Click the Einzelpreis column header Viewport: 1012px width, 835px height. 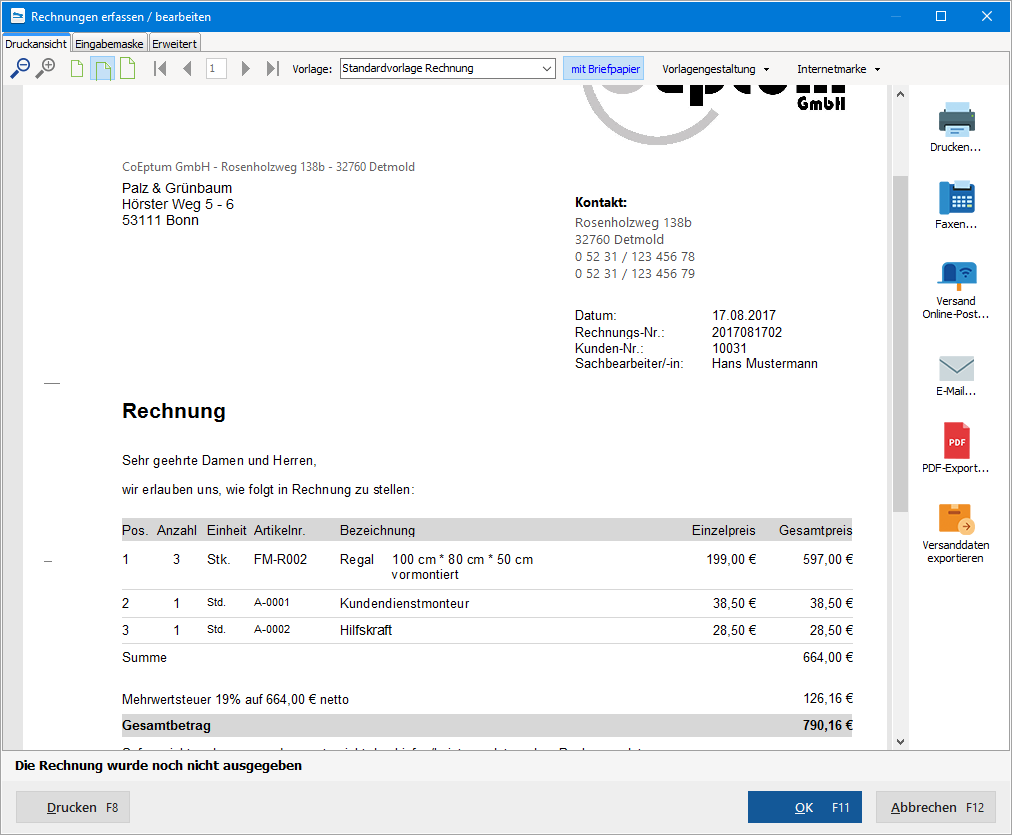[724, 530]
